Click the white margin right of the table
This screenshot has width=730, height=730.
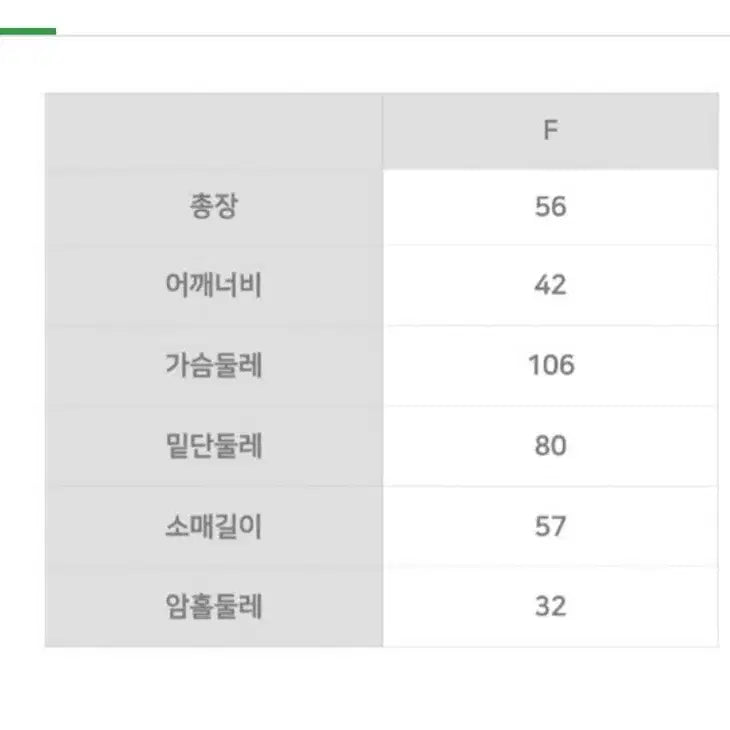(x=724, y=370)
